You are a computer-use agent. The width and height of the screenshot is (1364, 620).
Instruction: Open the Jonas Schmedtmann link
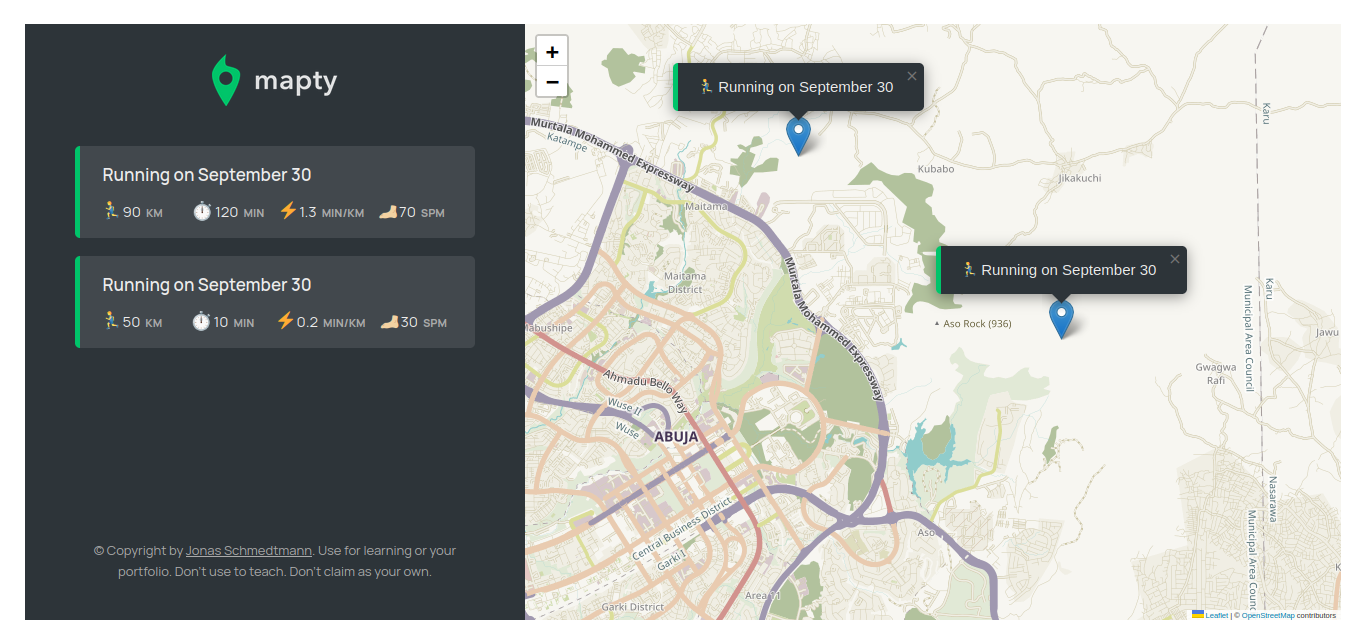(249, 551)
